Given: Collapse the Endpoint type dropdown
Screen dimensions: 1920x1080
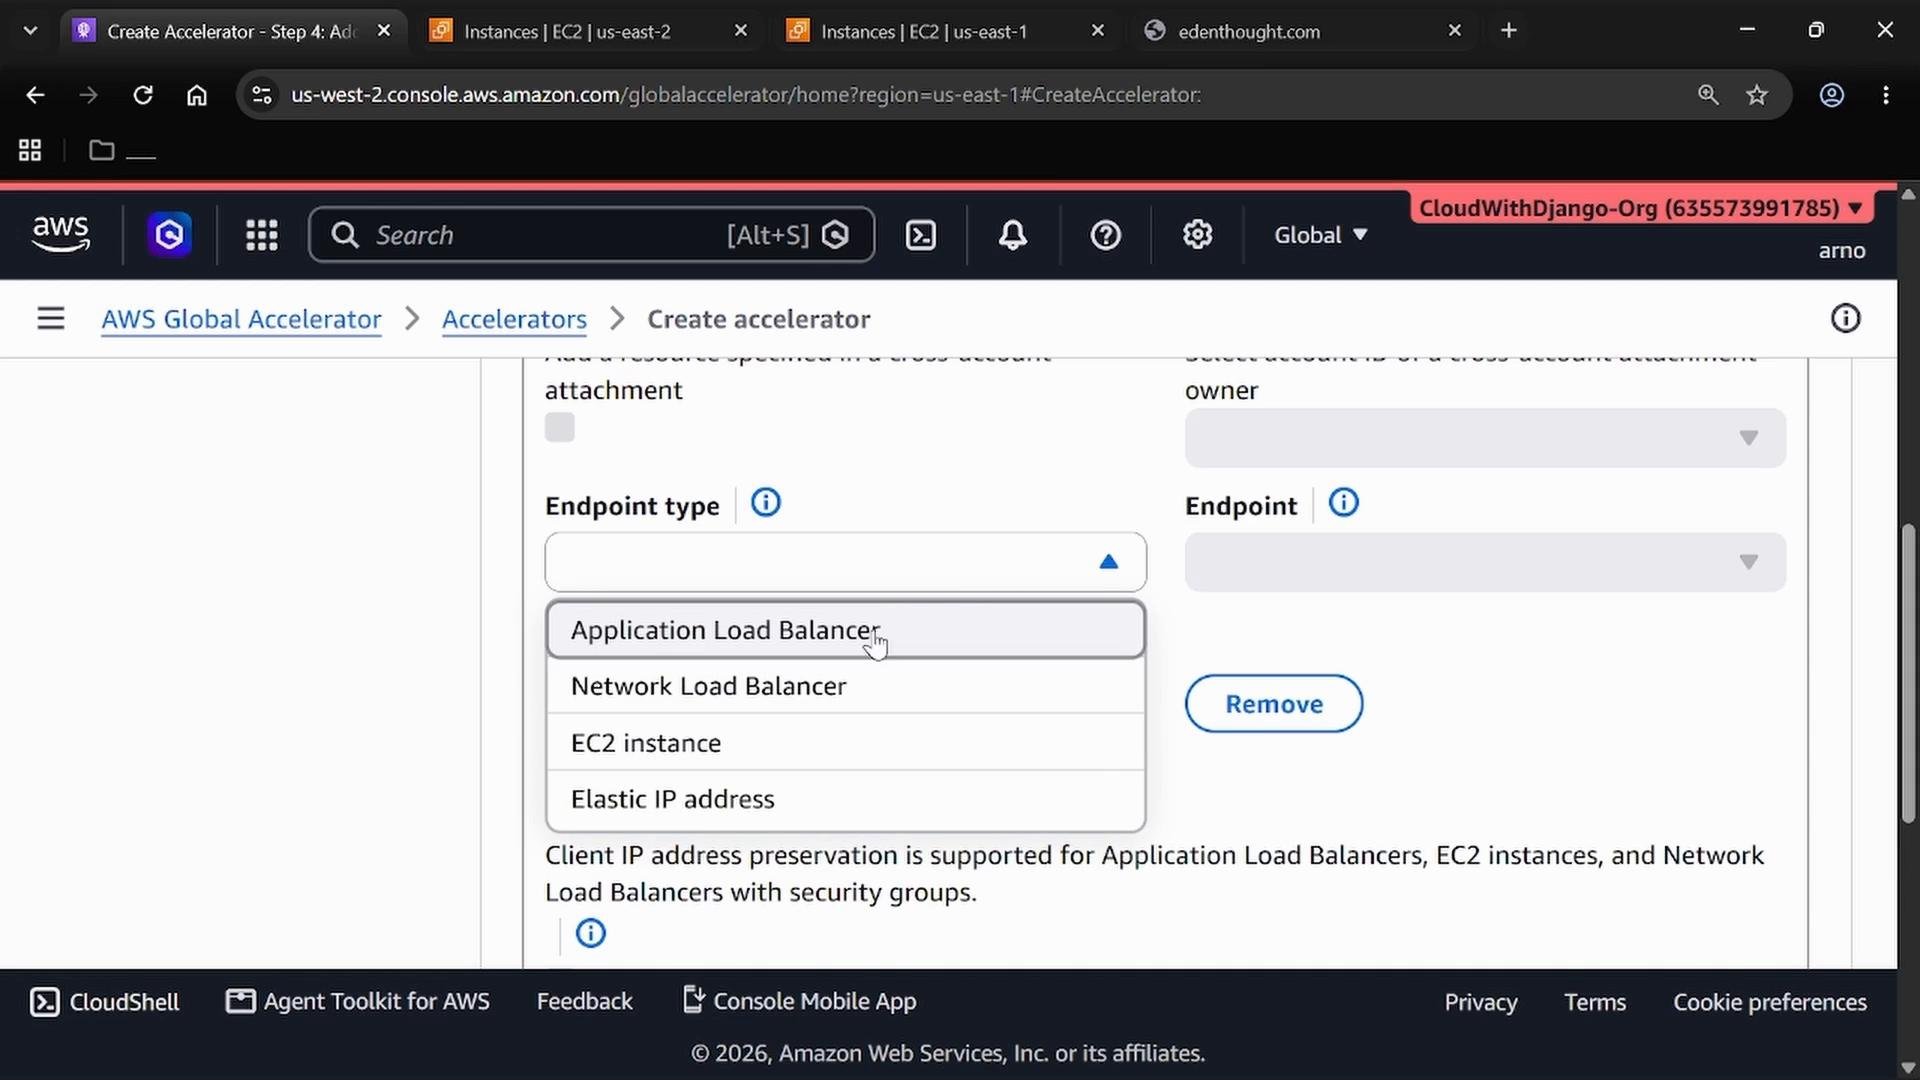Looking at the screenshot, I should point(845,562).
